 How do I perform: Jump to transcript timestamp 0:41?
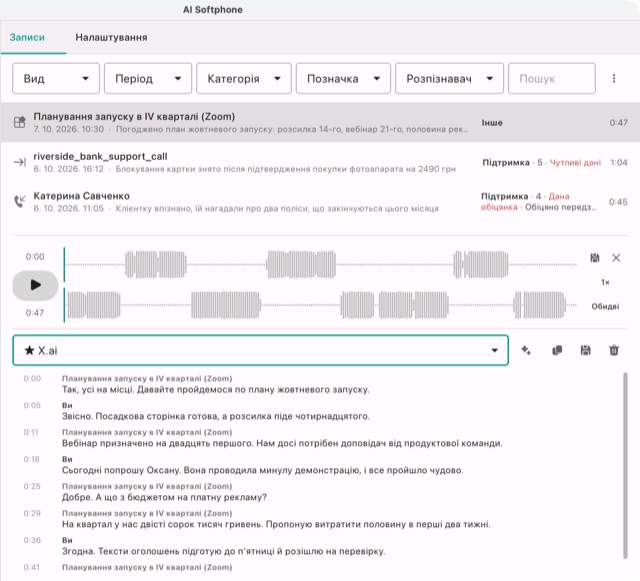click(31, 567)
